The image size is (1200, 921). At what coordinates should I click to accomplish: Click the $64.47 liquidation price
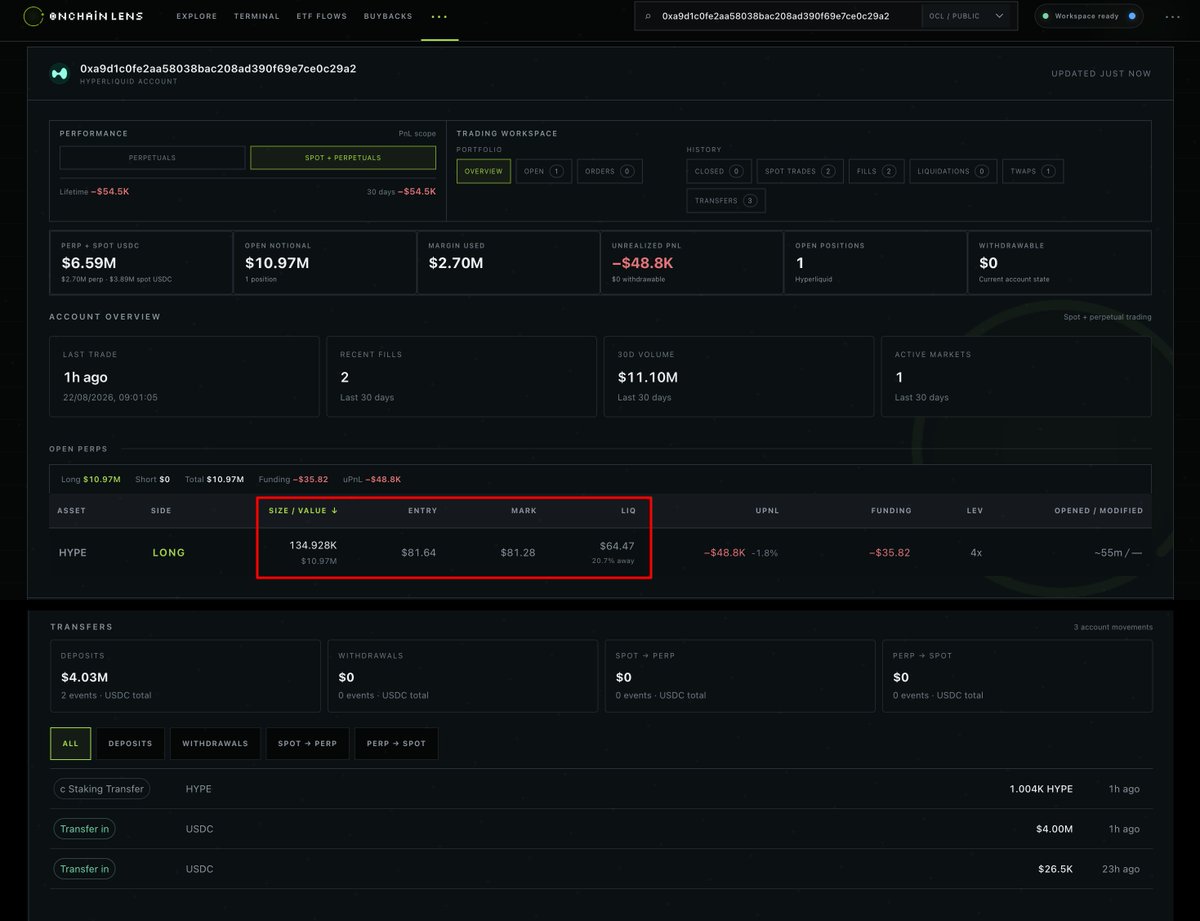coord(616,545)
